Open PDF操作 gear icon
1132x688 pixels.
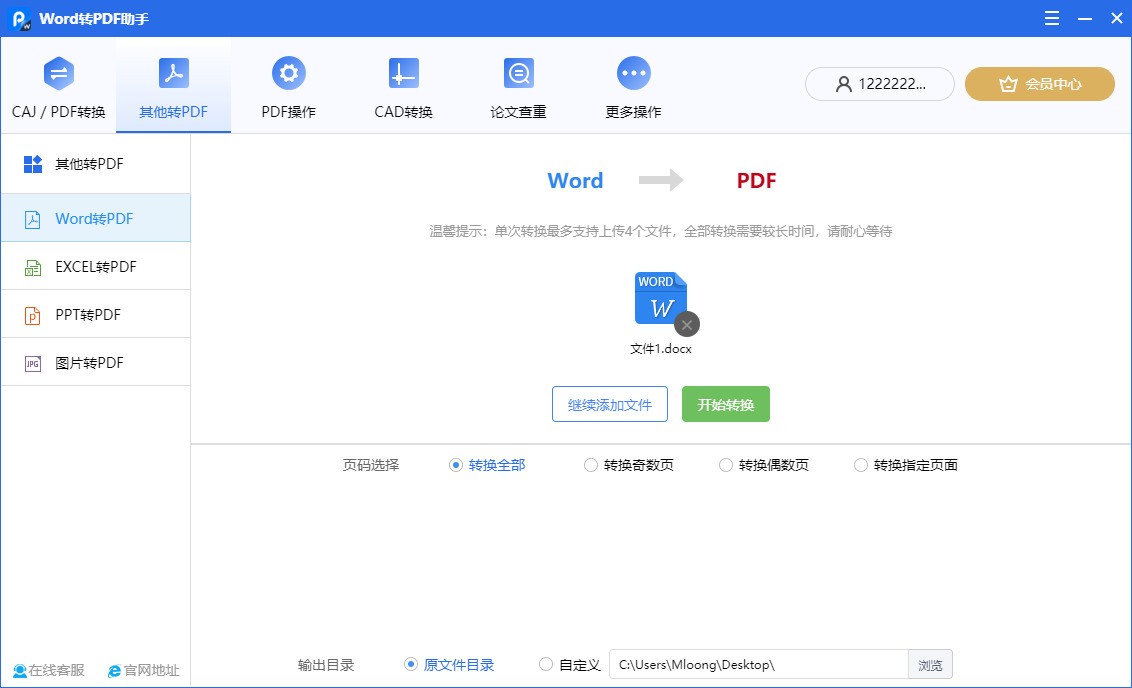coord(289,73)
